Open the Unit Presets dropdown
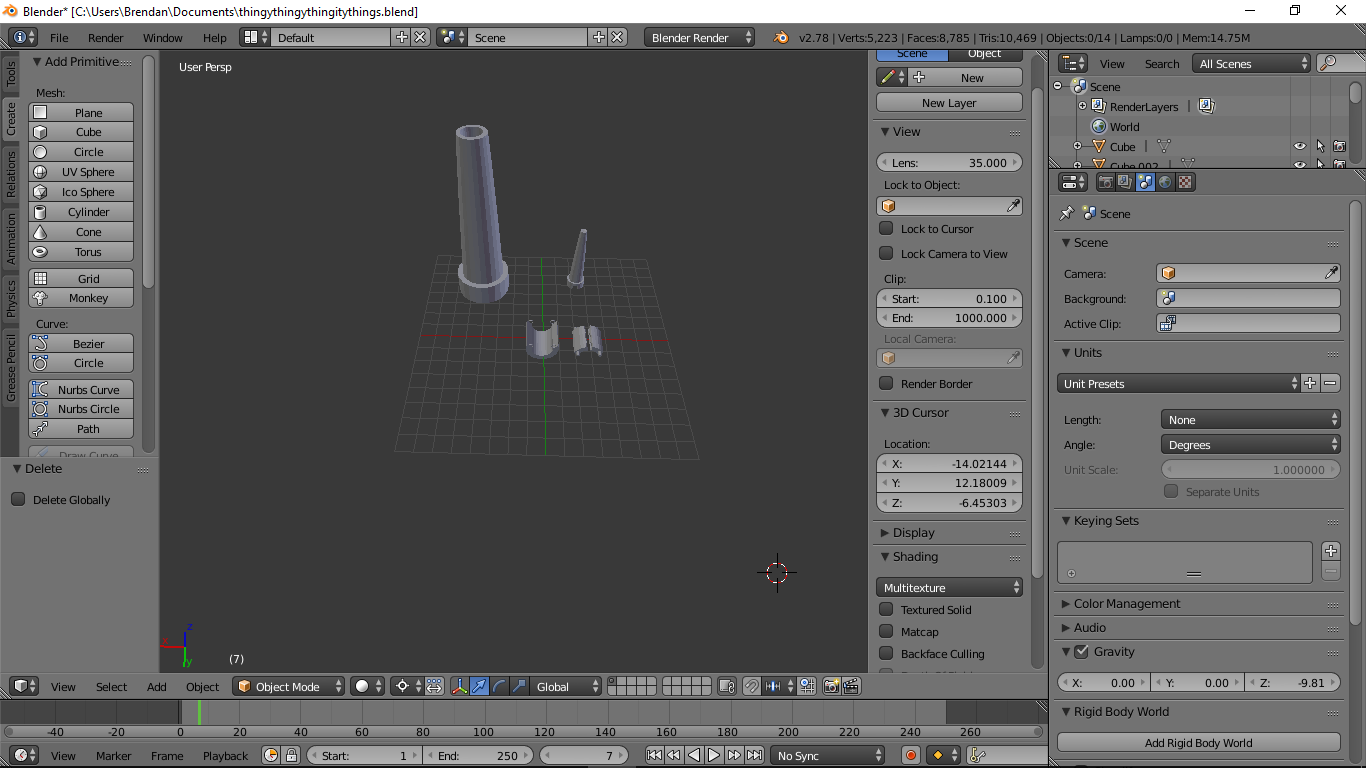Viewport: 1366px width, 768px height. 1178,383
